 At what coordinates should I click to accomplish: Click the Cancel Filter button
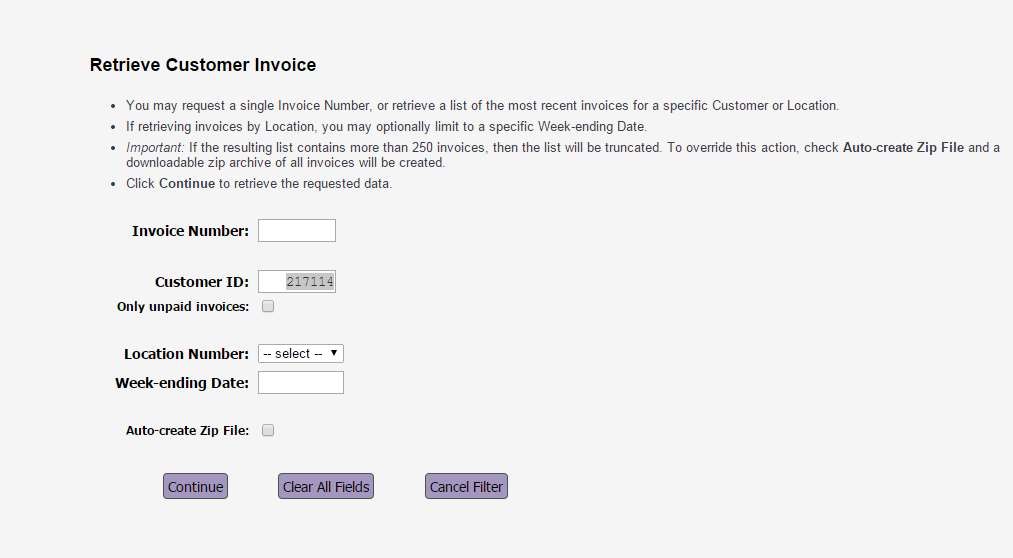coord(466,486)
